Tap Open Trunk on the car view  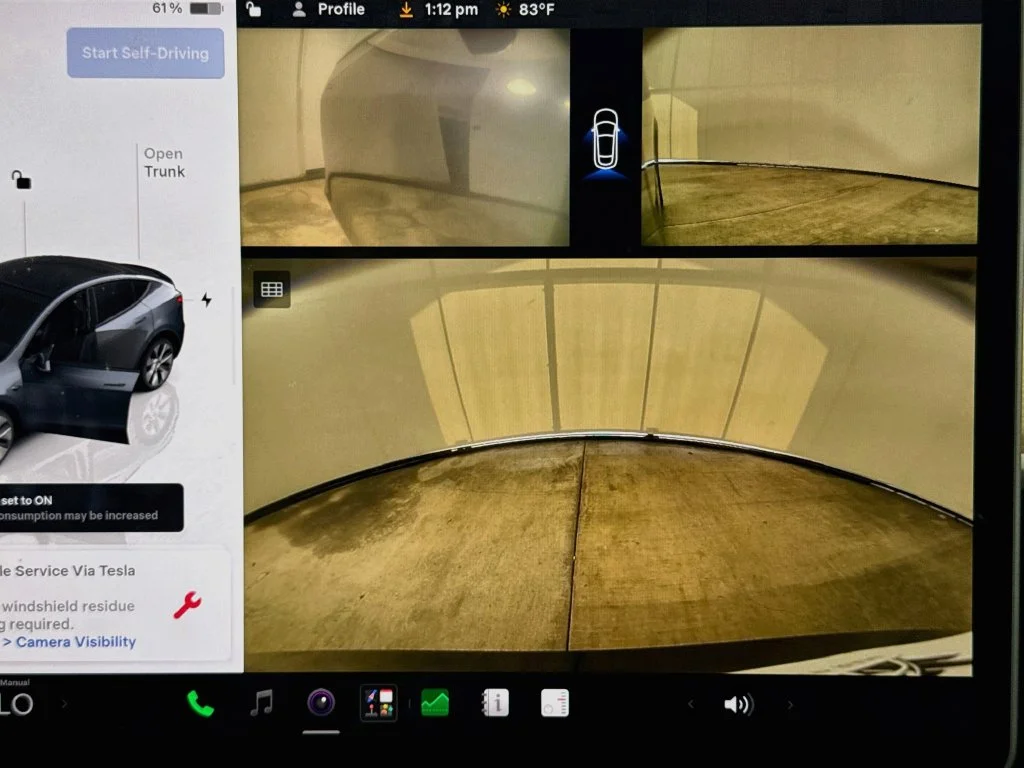click(x=164, y=163)
